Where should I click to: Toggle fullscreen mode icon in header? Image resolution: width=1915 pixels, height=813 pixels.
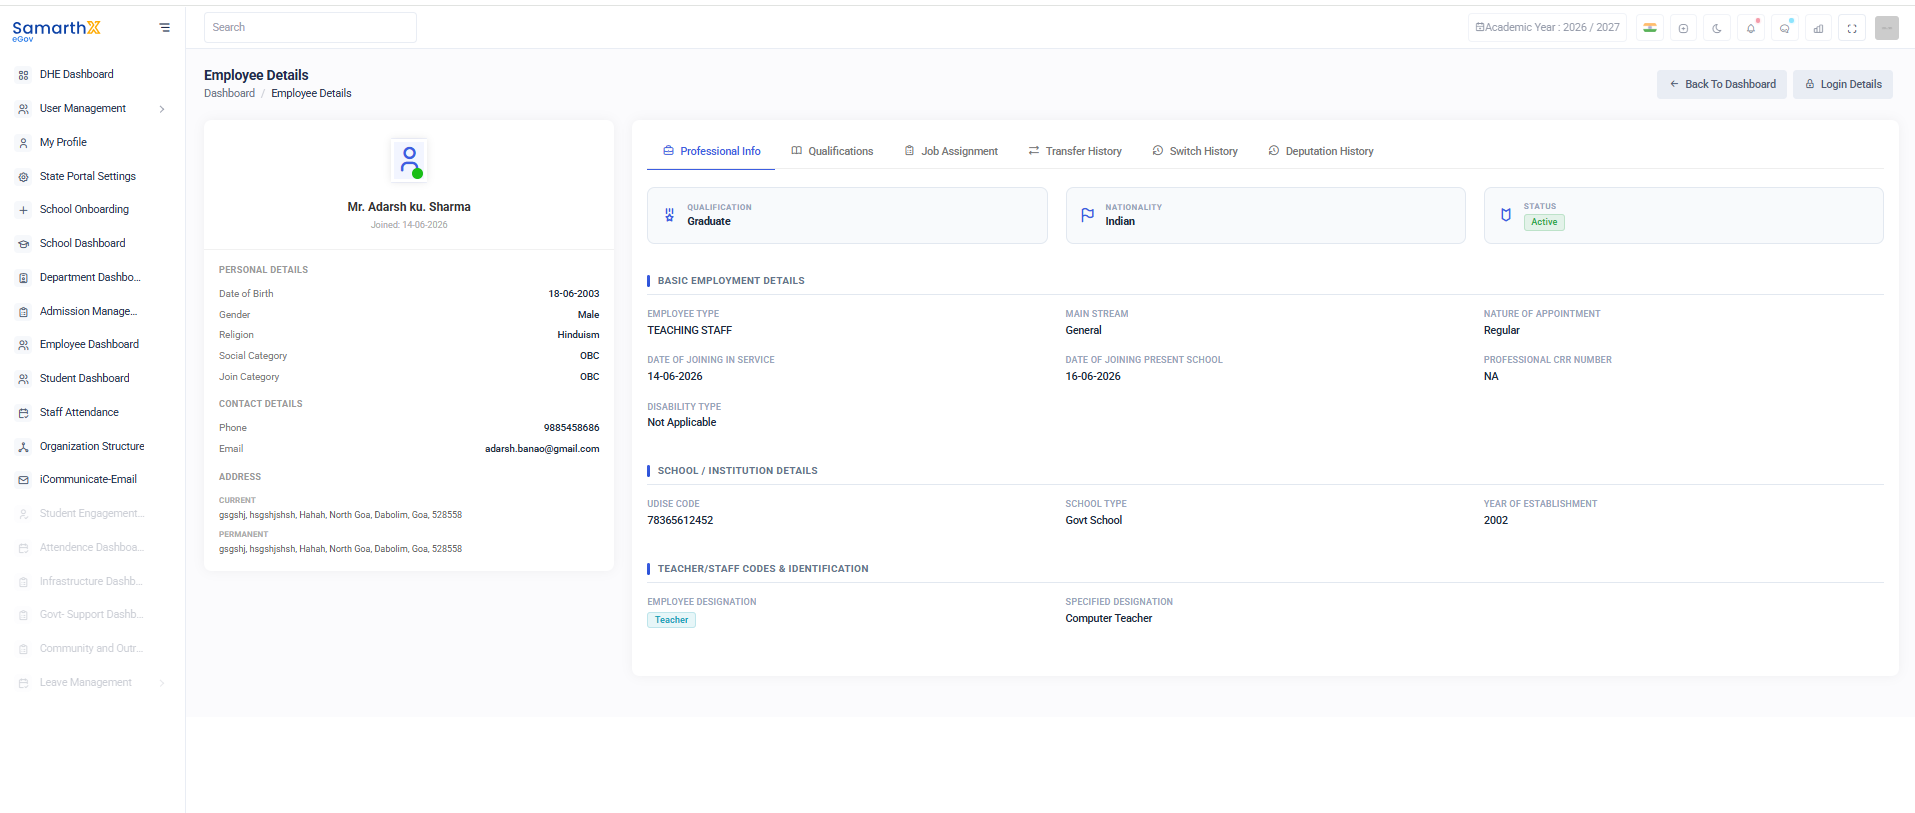pos(1852,28)
